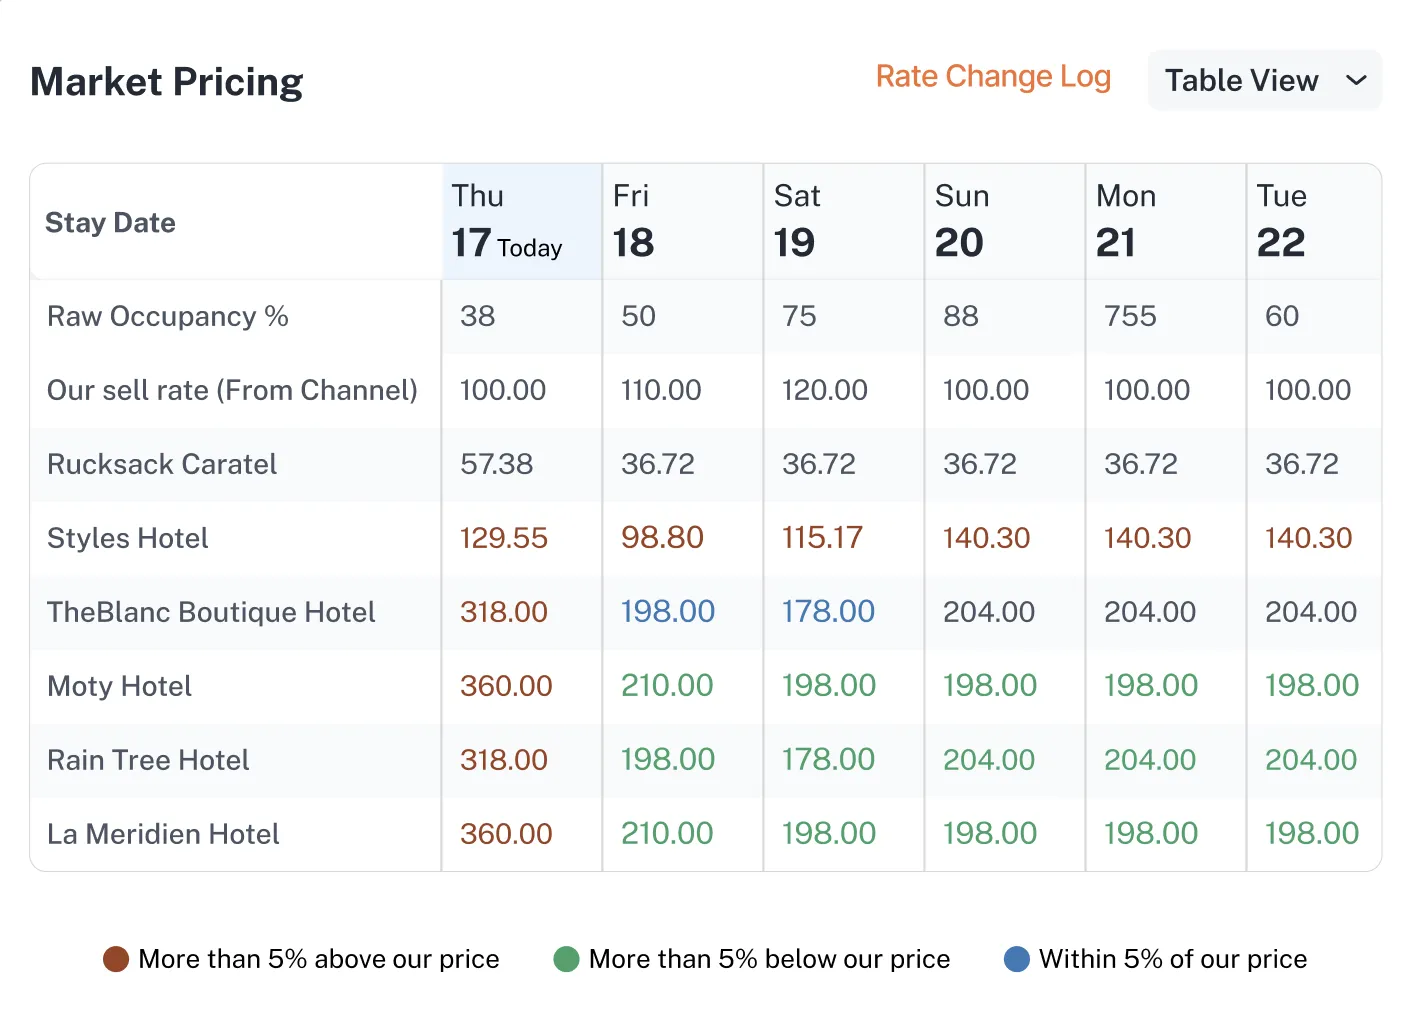Screen dimensions: 1408x1018
Task: Select the Moty Hotel row label
Action: (x=119, y=686)
